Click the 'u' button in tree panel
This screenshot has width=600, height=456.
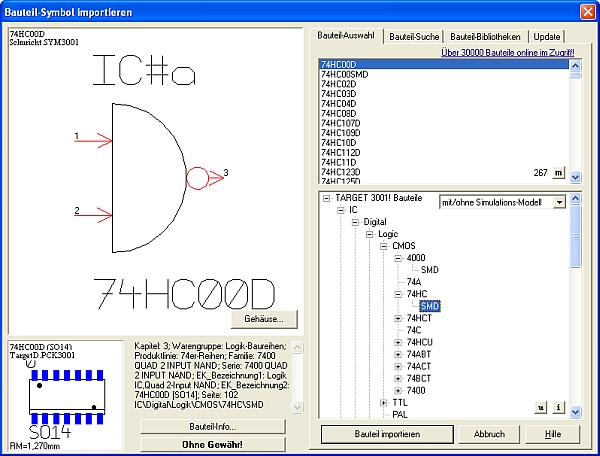click(541, 407)
